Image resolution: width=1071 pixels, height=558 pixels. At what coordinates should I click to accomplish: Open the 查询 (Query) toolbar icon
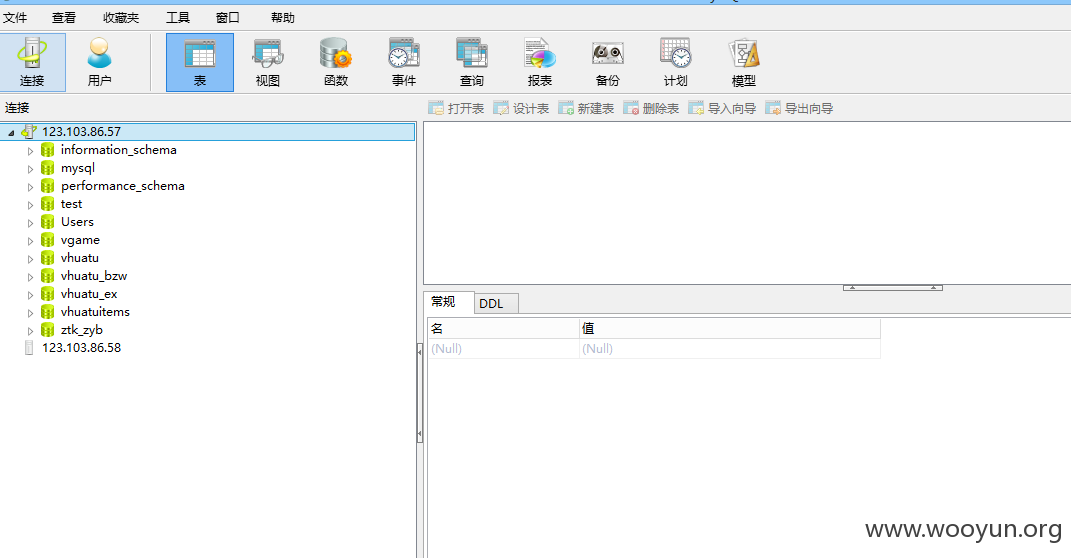(x=471, y=62)
